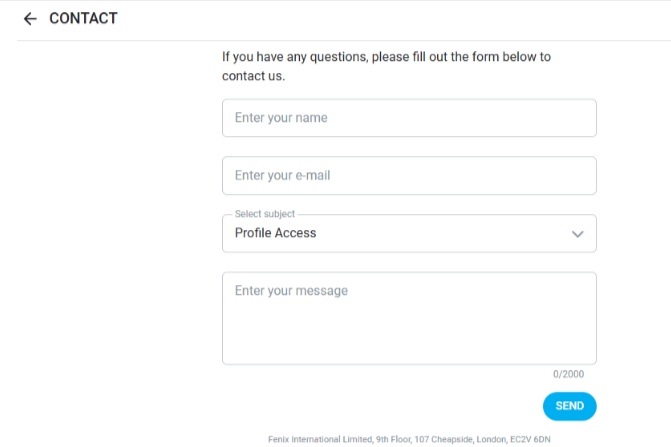Focus the 'Enter your e-mail' field
The height and width of the screenshot is (447, 671).
tap(409, 176)
